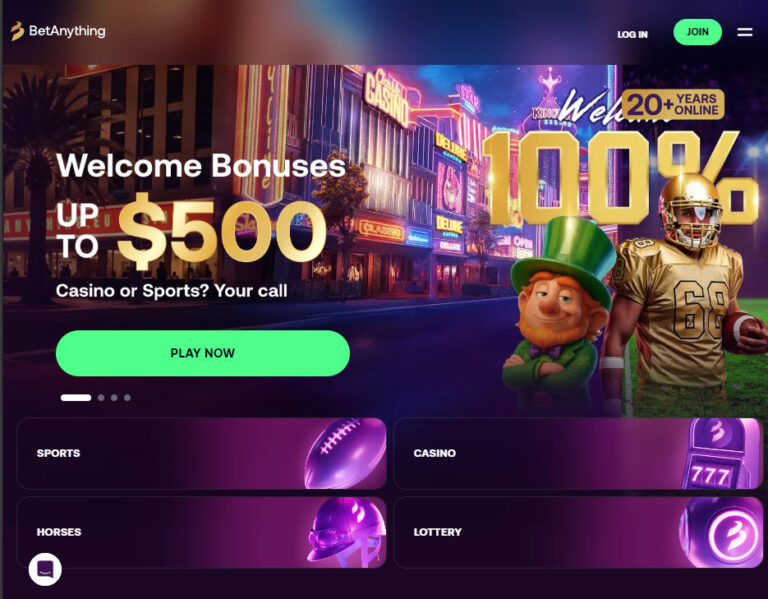Click the jockey helmet icon
This screenshot has height=599, width=768.
347,532
